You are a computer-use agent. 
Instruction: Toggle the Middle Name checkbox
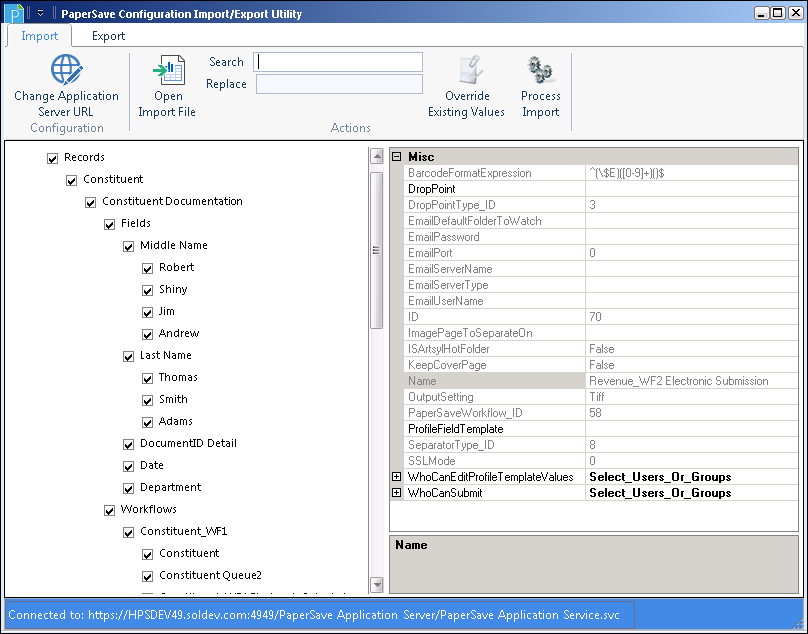(x=128, y=246)
